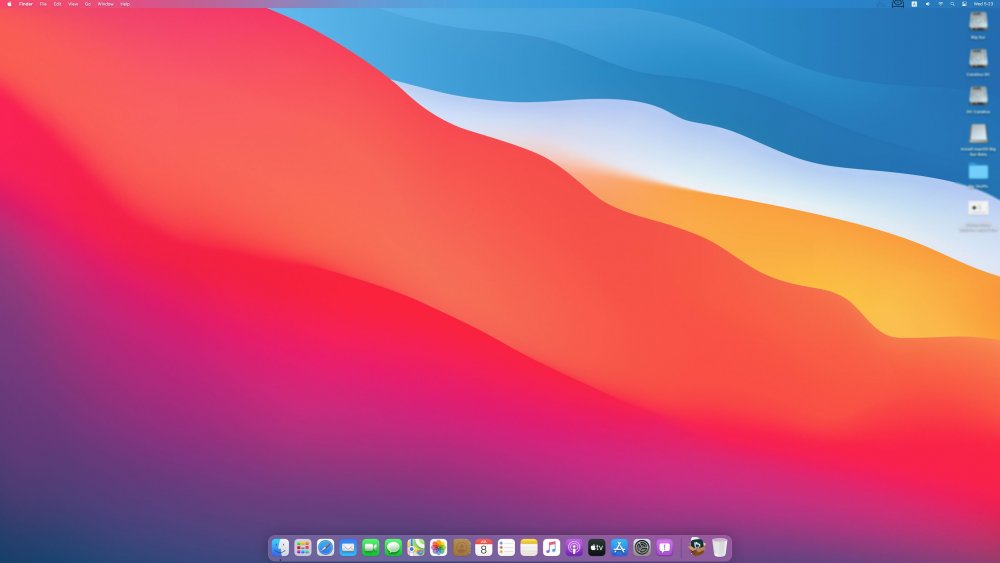Screen dimensions: 1000x563
Task: Open Finder from the Dock
Action: point(280,547)
